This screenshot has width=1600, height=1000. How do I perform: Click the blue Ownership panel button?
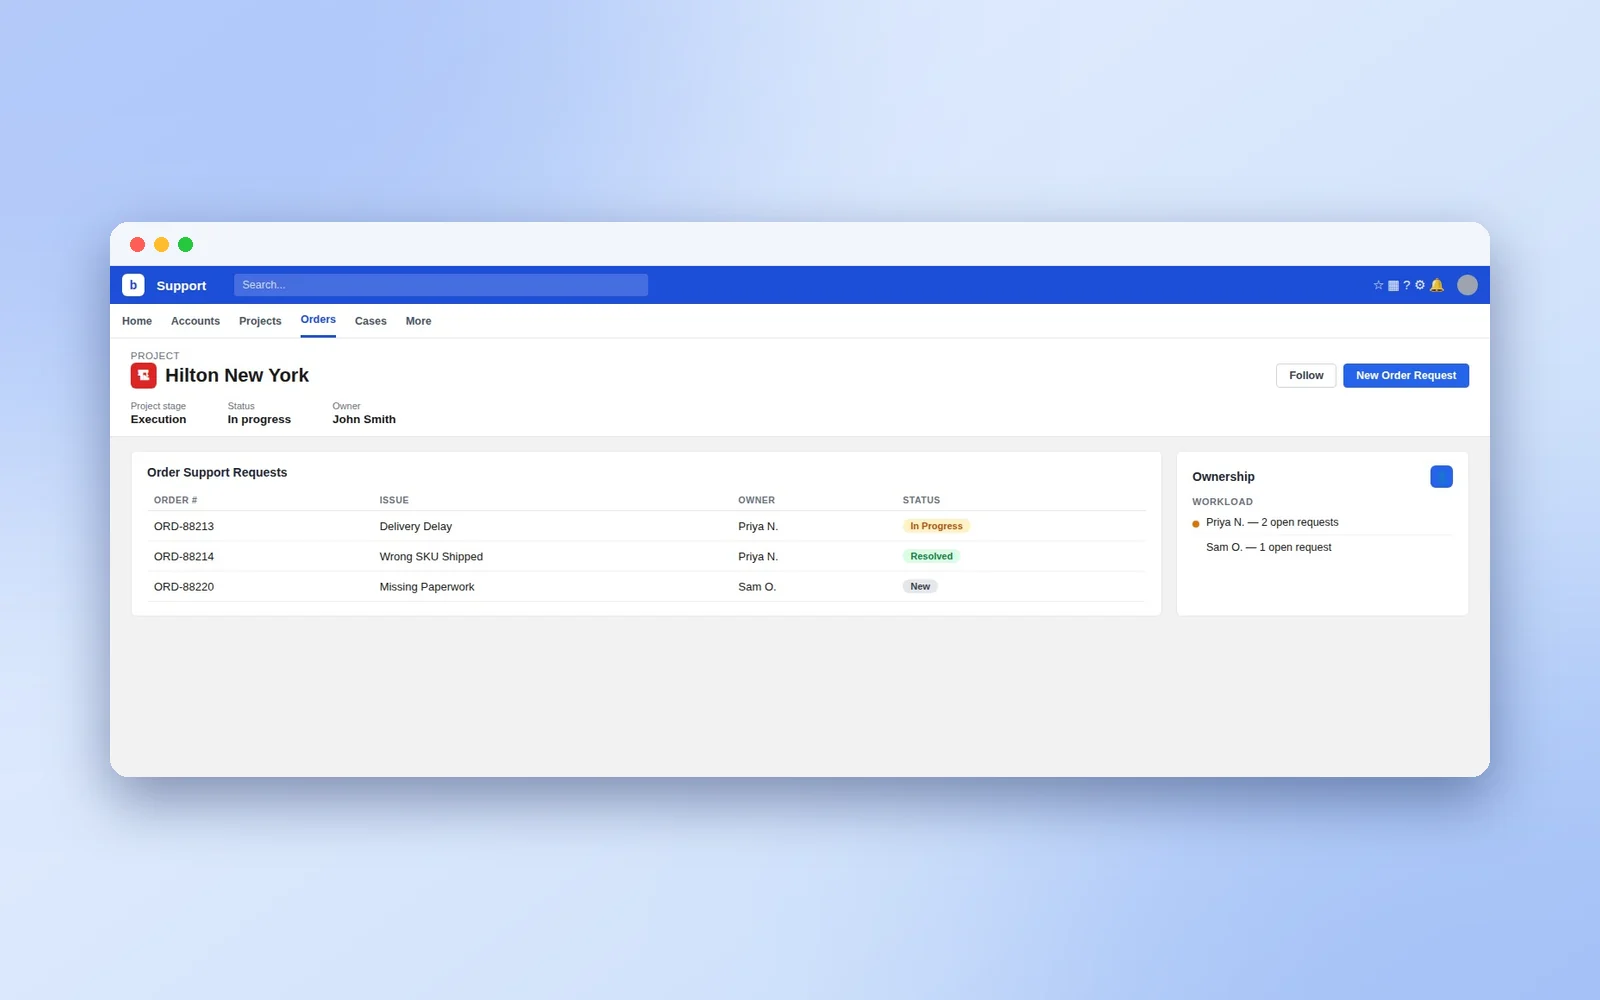(x=1441, y=476)
